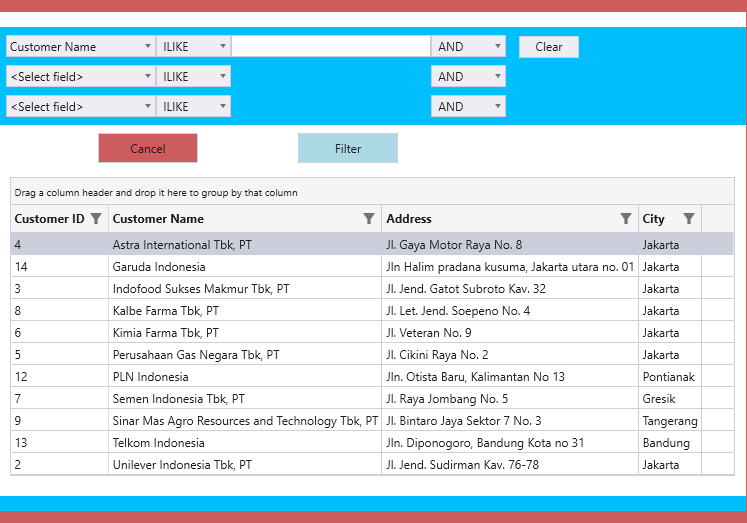Select Astra International Tbk, PT row
The height and width of the screenshot is (523, 747).
pos(372,245)
